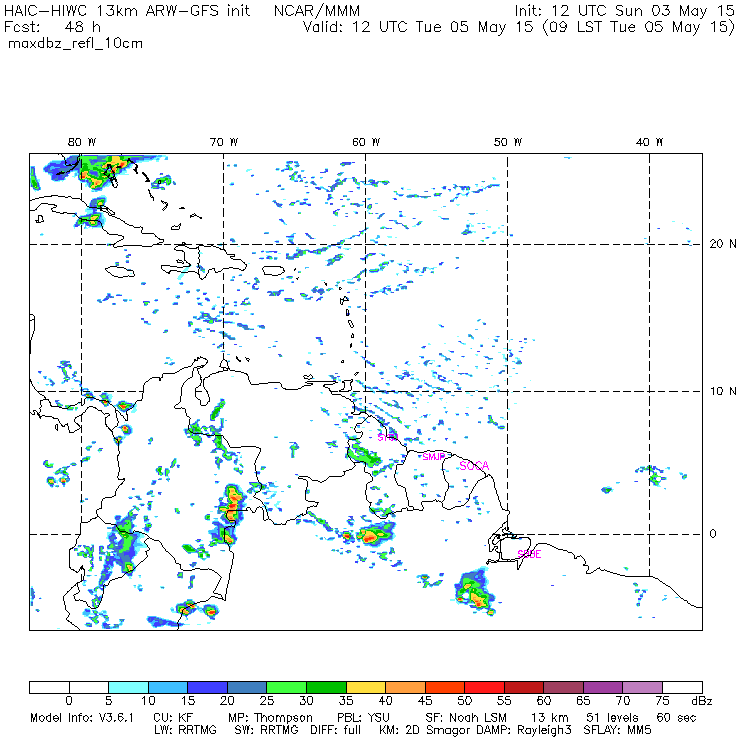Click the 'Init: 12 UTC Sun 03 May 15' text
This screenshot has height=740, width=740.
click(x=624, y=11)
